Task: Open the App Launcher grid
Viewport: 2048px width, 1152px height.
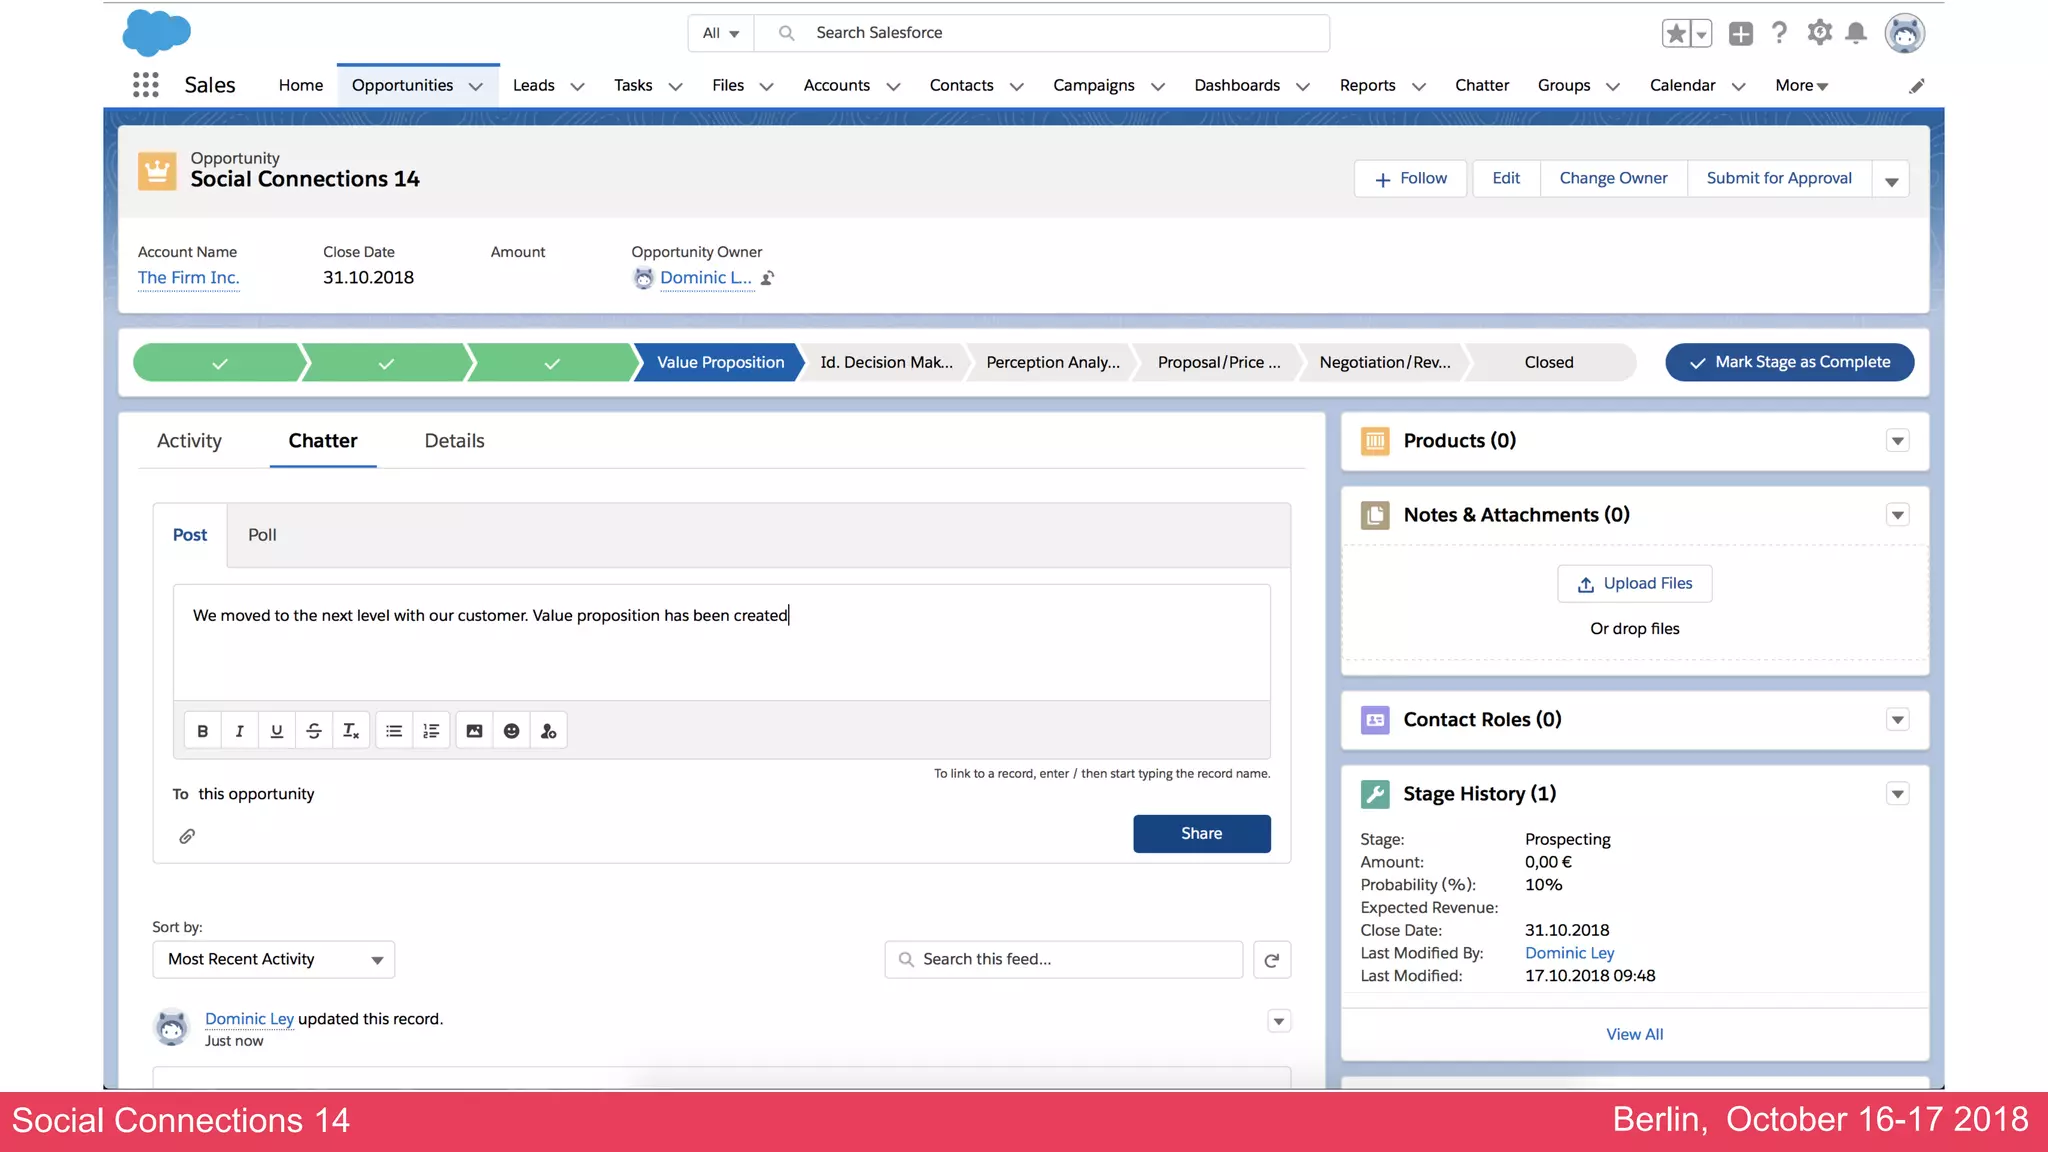Action: coord(146,85)
